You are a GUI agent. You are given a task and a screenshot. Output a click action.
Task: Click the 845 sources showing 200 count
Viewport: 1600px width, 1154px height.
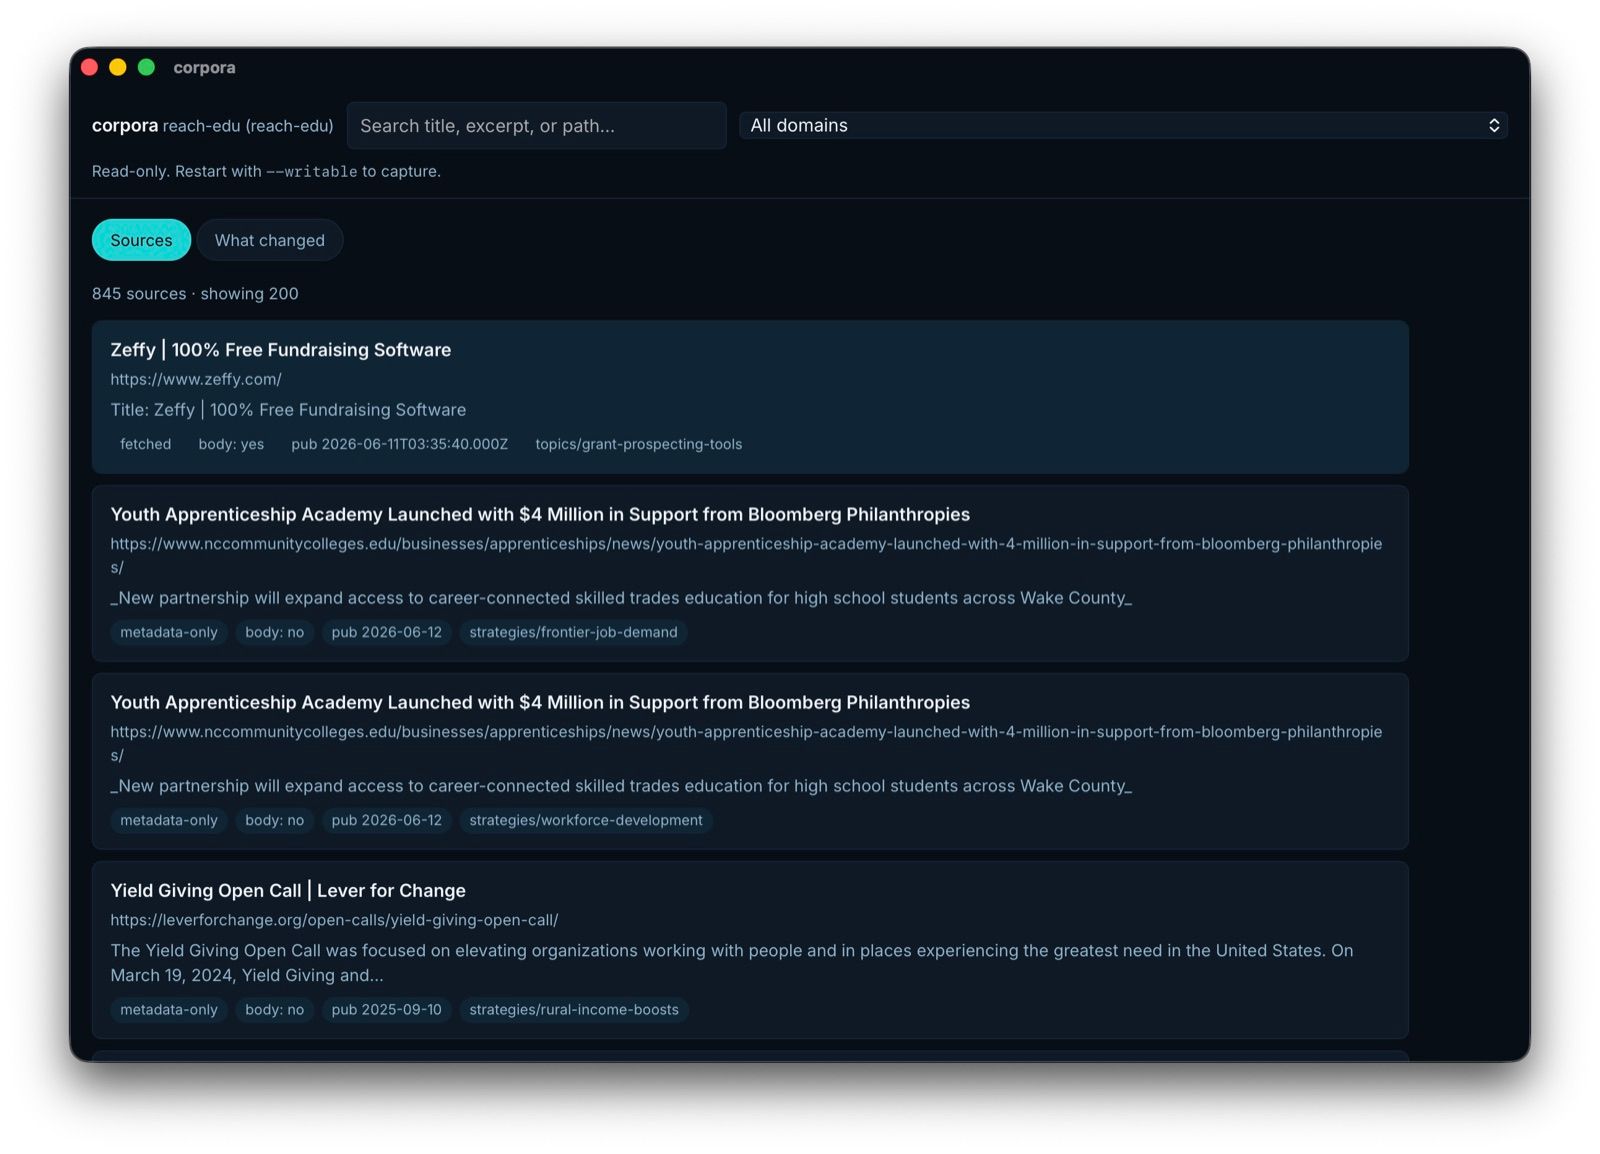tap(195, 294)
